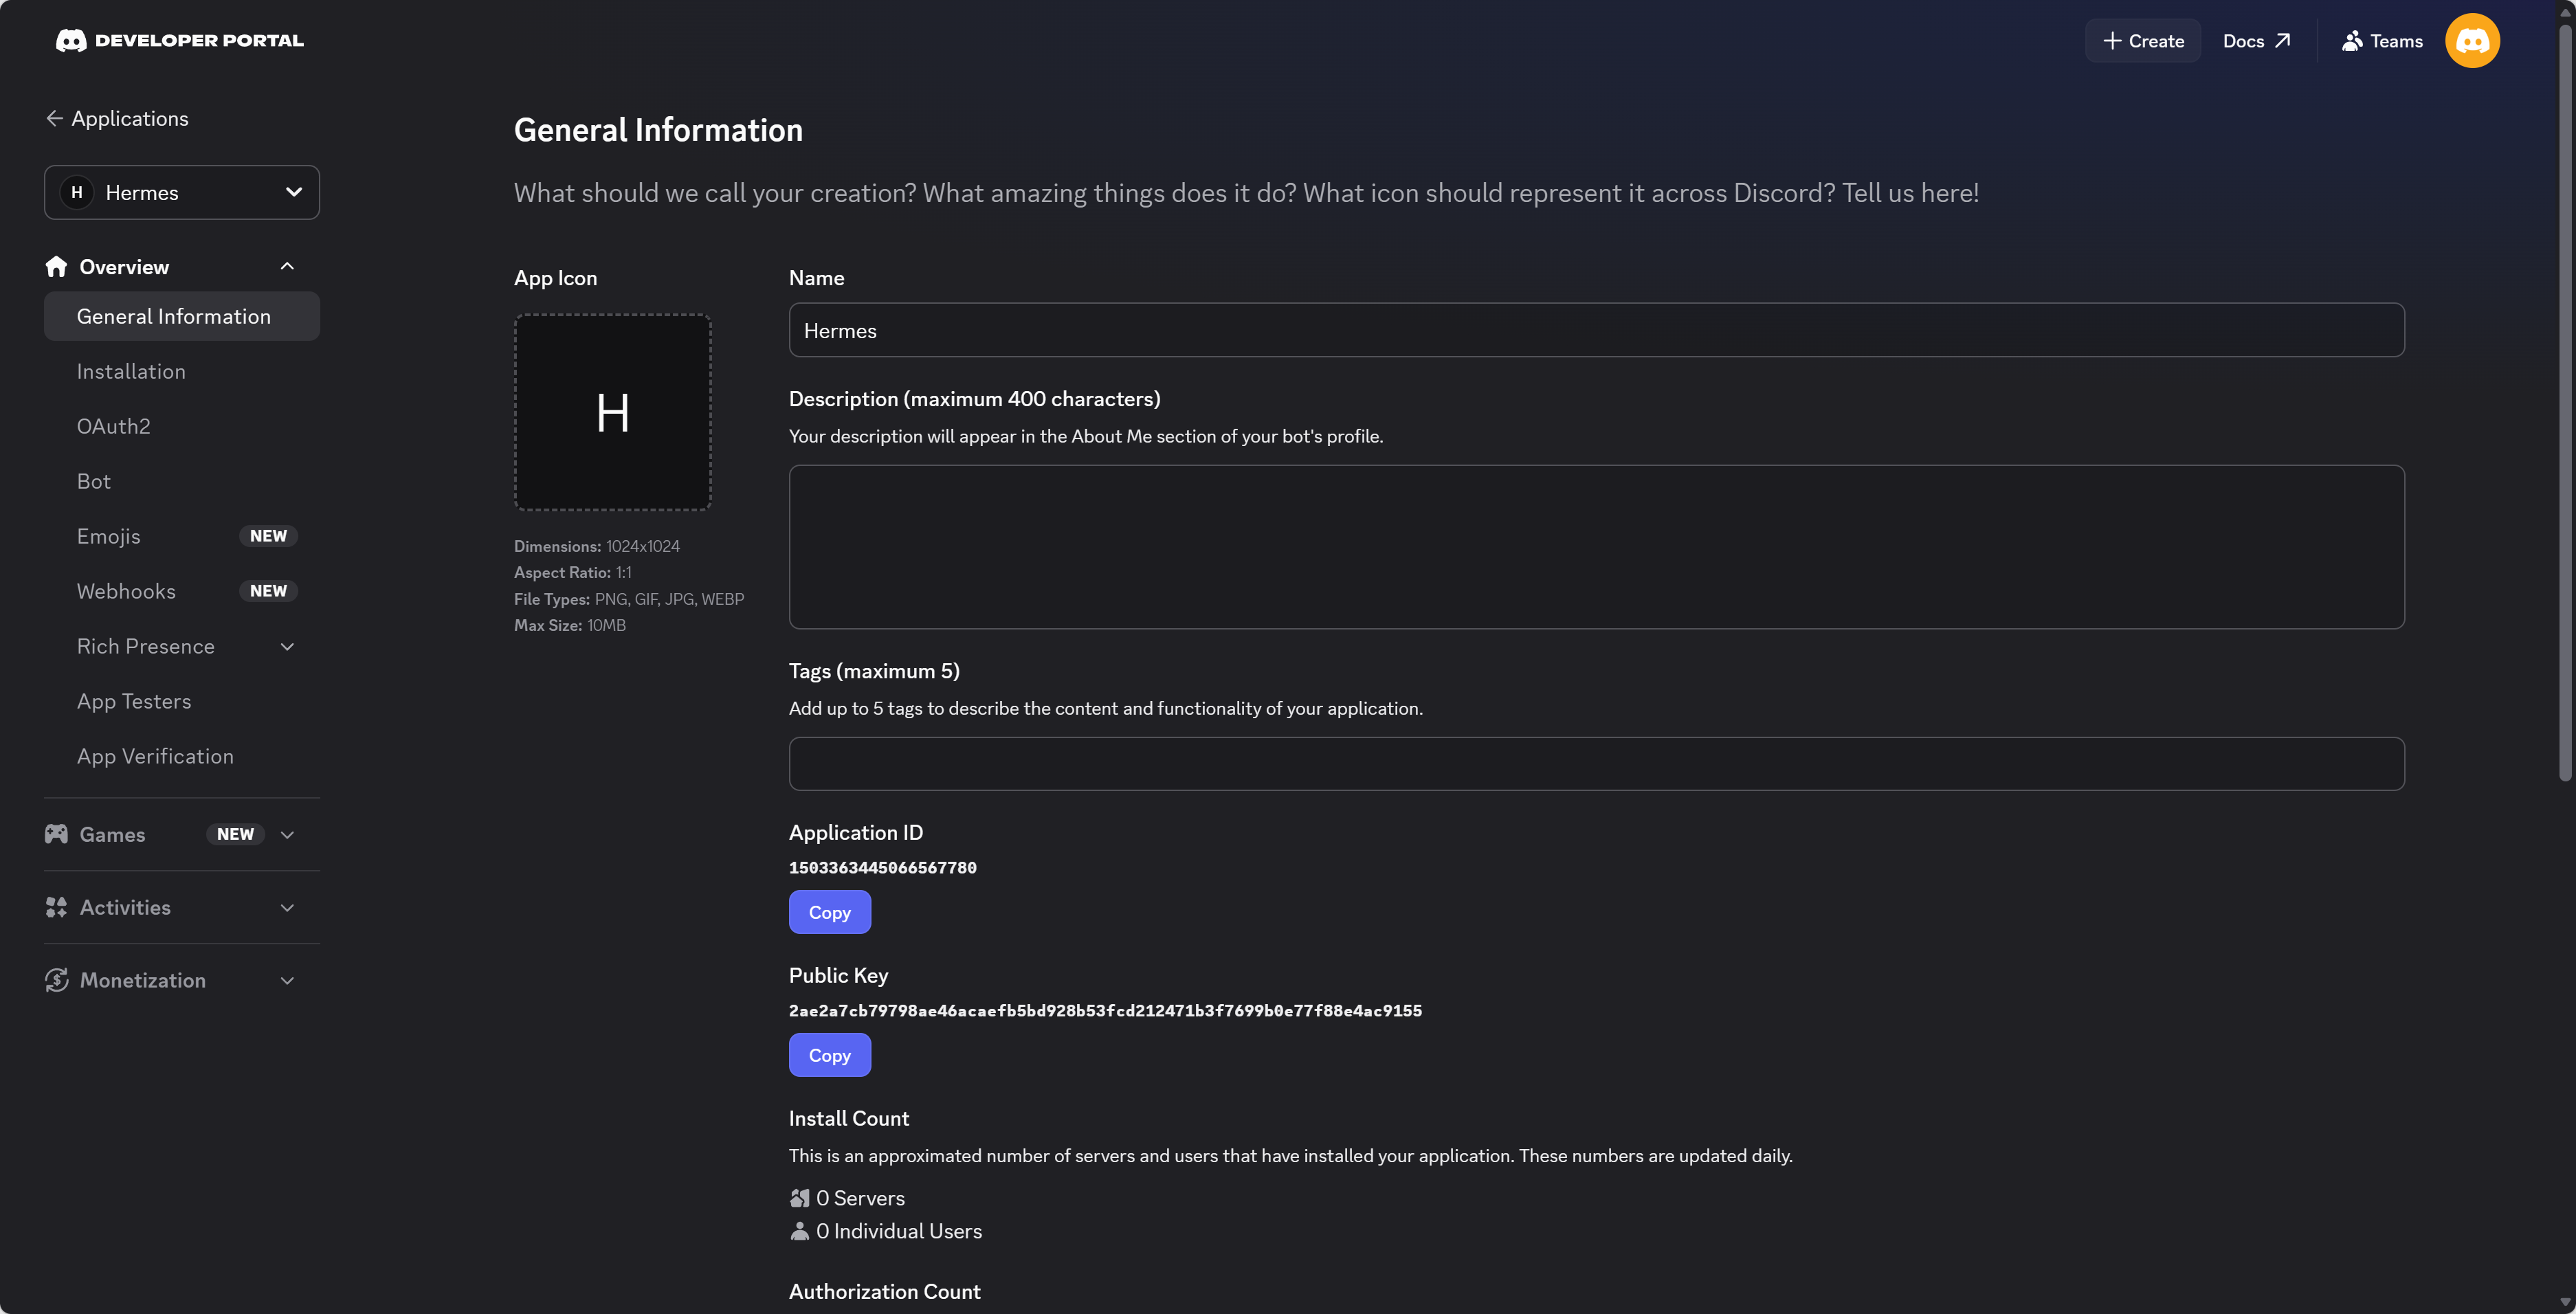
Task: Click the plus icon on Create button
Action: (x=2112, y=41)
